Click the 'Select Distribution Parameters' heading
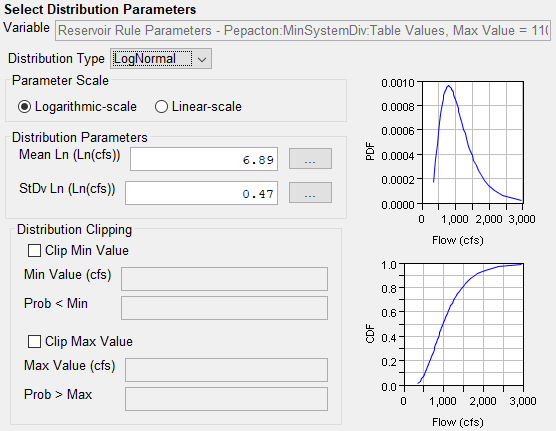This screenshot has height=431, width=556. (x=100, y=9)
